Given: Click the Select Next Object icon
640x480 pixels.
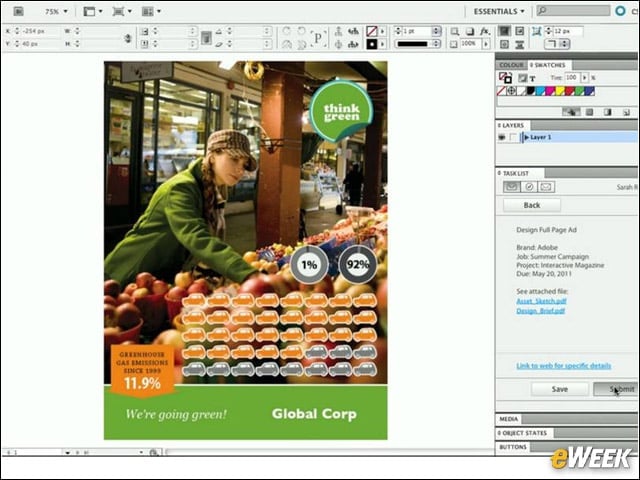Looking at the screenshot, I should (x=353, y=44).
